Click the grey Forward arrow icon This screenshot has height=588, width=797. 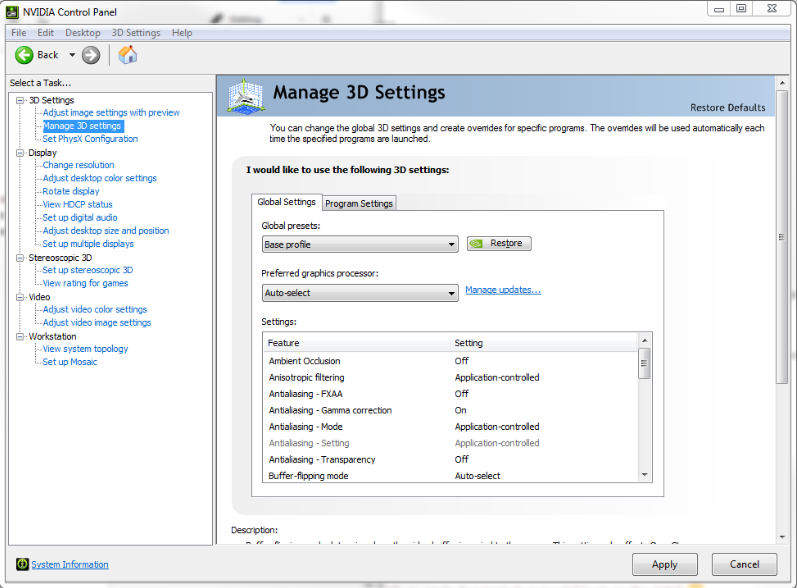(x=91, y=55)
